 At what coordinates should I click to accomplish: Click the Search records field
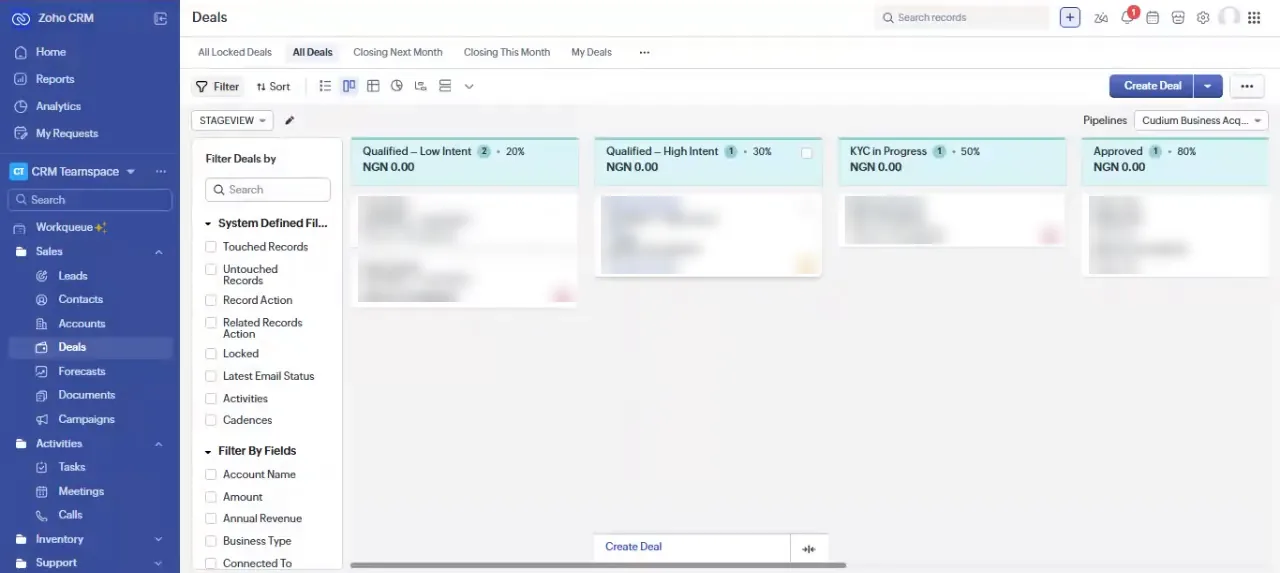click(x=962, y=17)
